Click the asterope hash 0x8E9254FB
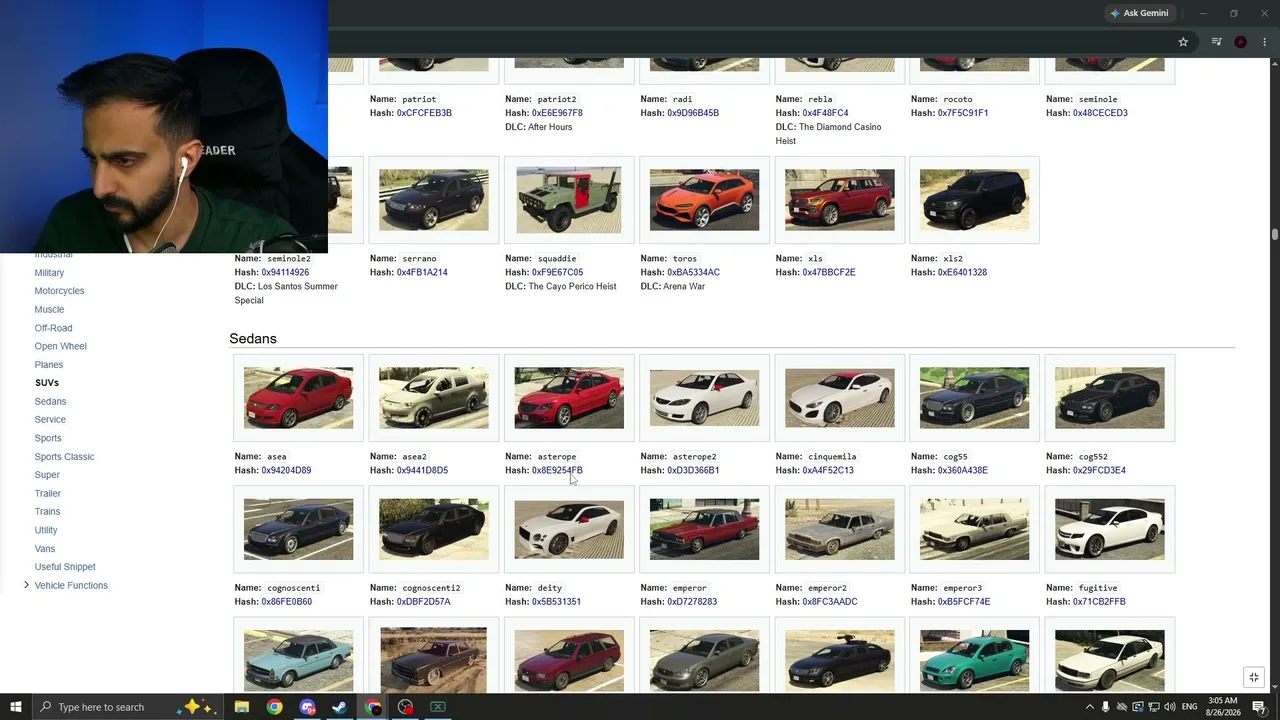 click(557, 470)
